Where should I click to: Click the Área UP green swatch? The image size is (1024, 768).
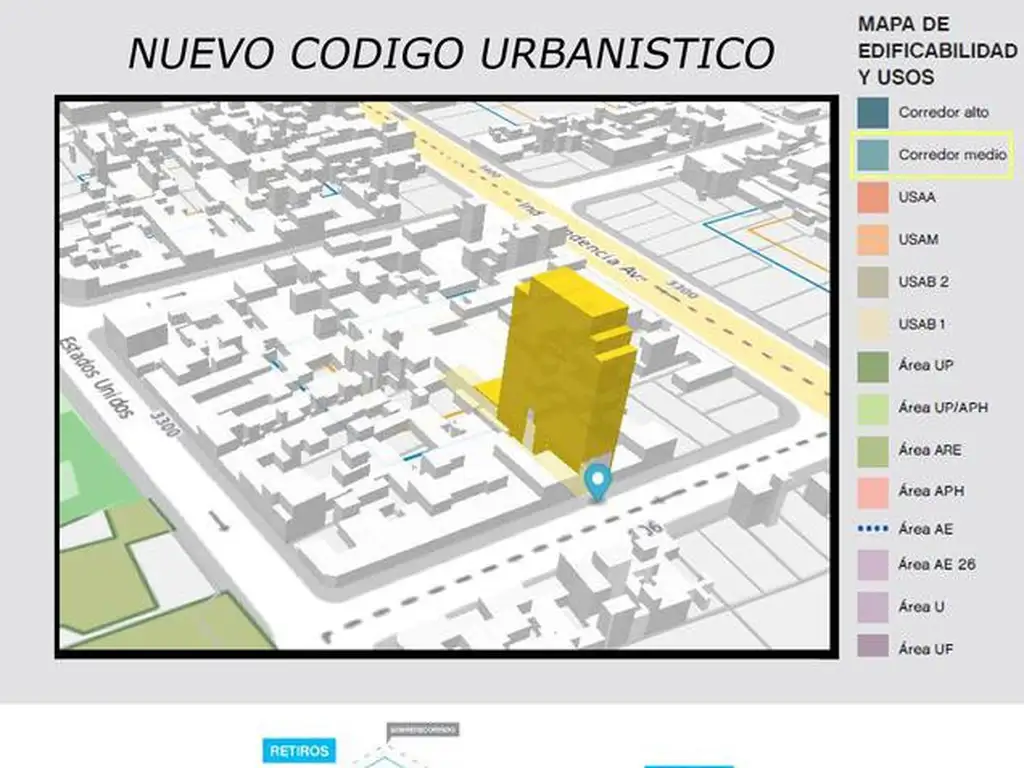(873, 366)
